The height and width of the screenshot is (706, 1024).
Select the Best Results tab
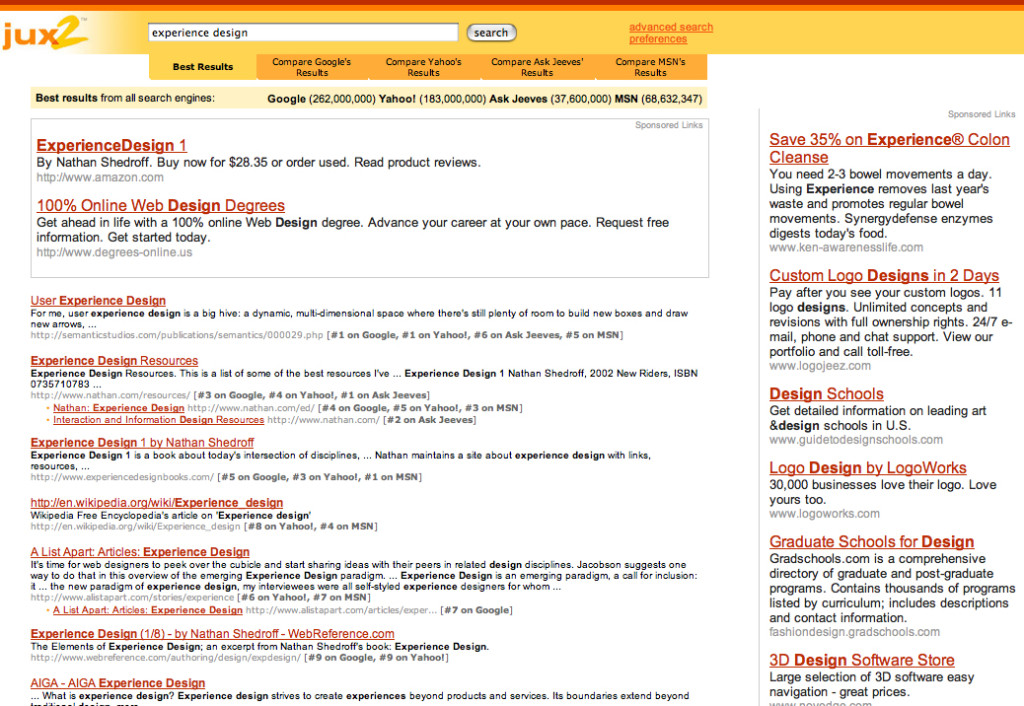tap(203, 67)
